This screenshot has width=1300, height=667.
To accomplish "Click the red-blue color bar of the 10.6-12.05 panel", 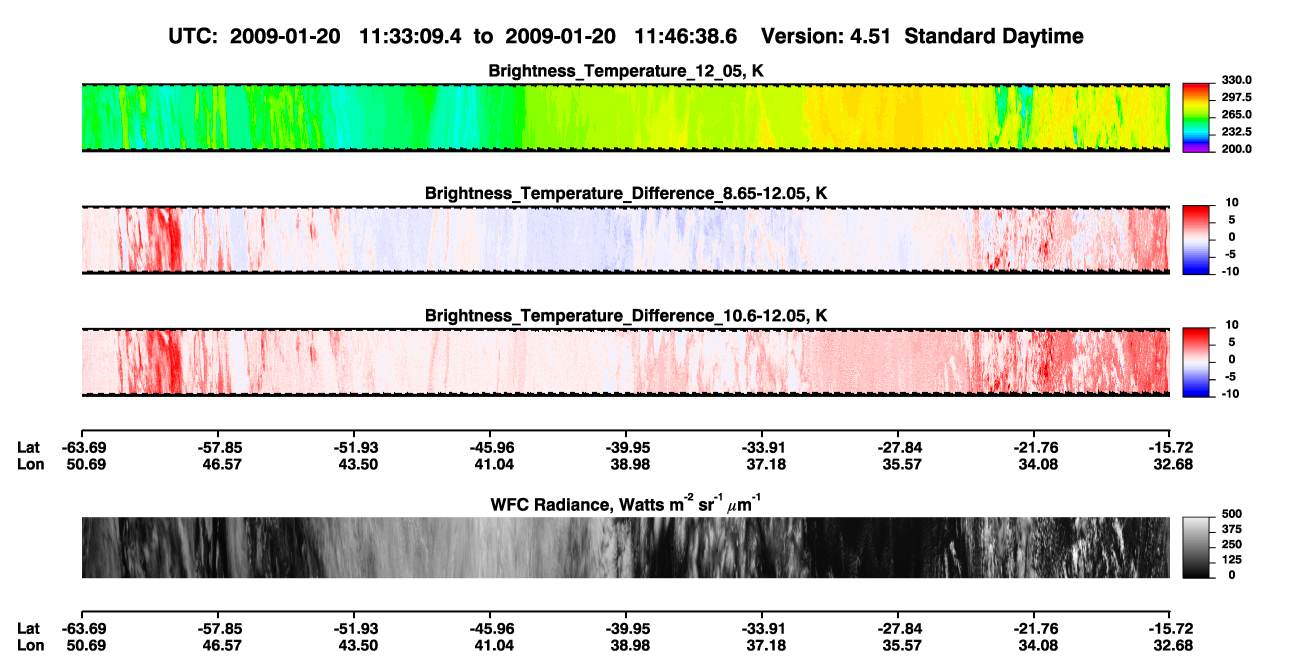I will point(1197,362).
